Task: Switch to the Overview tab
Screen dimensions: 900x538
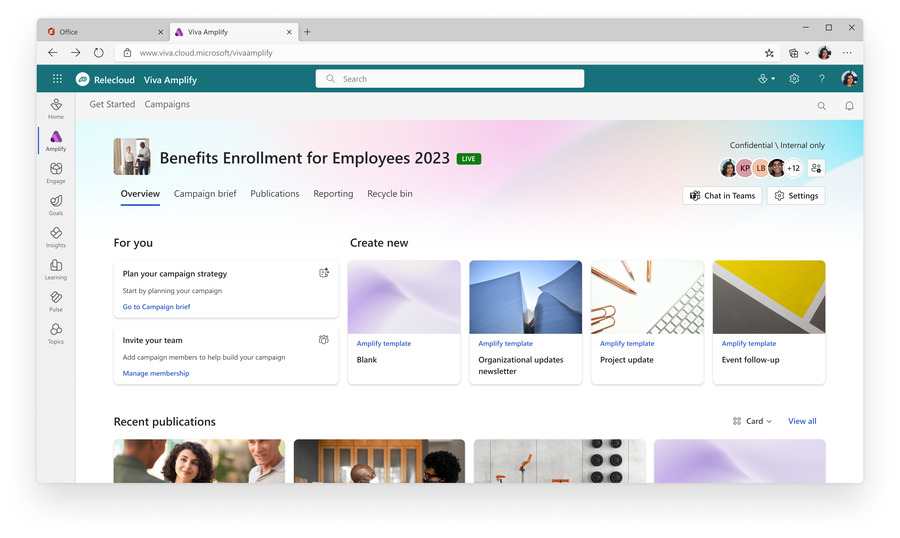Action: click(x=140, y=193)
